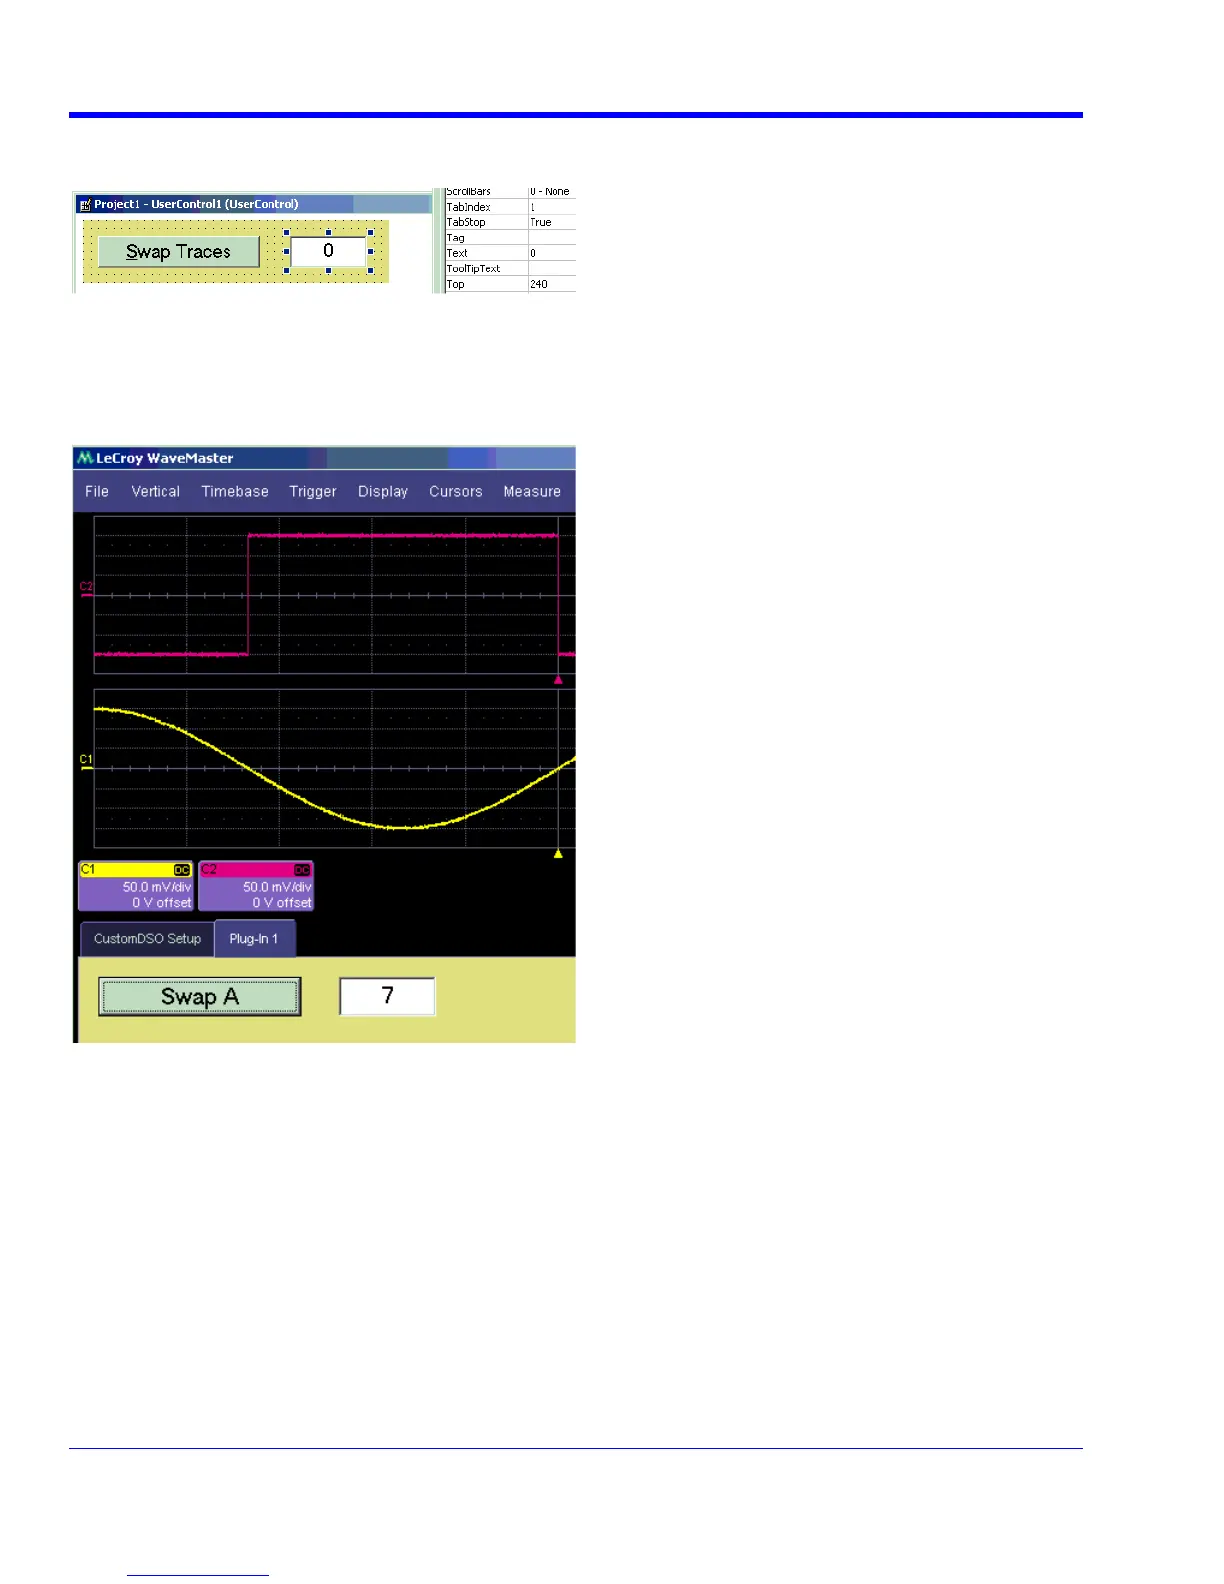Click the DC coupling indicator on C2 box
Screen dimensions: 1224x1584
pyautogui.click(x=302, y=870)
